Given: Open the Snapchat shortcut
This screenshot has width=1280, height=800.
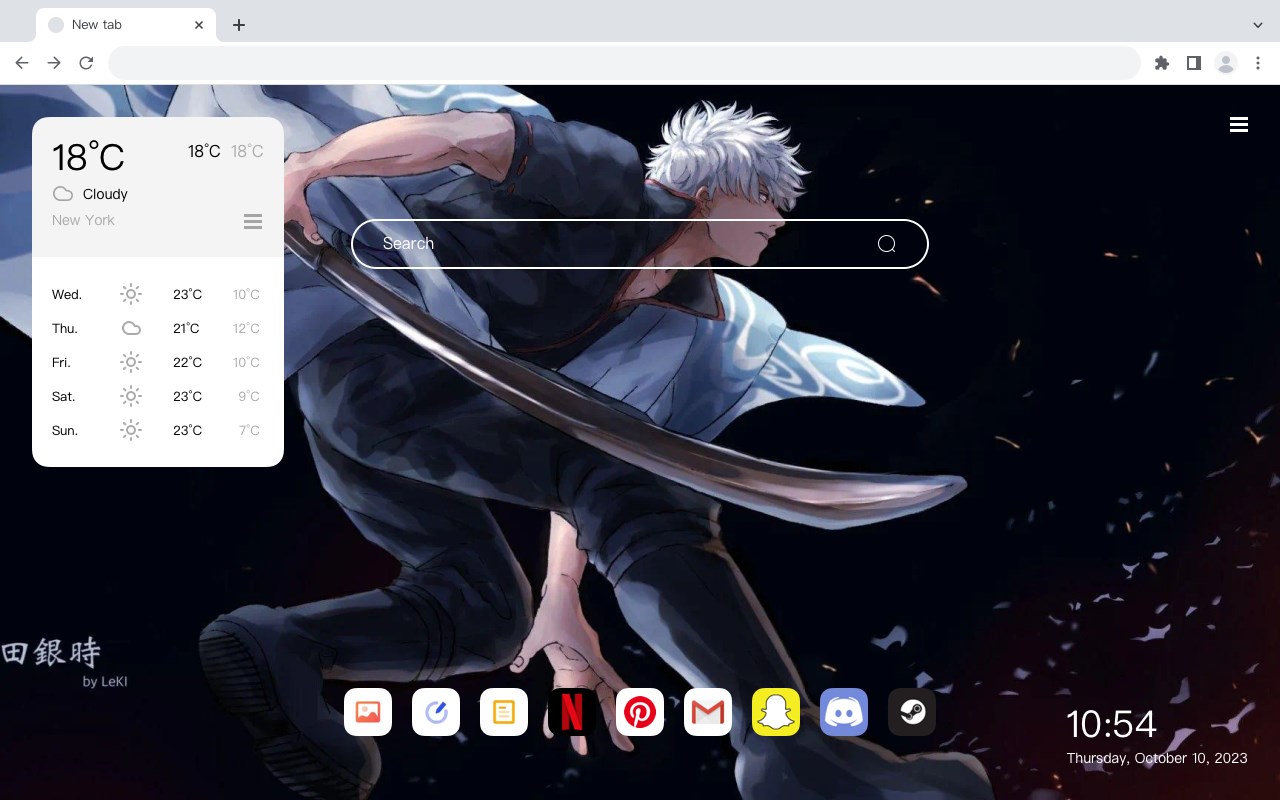Looking at the screenshot, I should pos(776,712).
